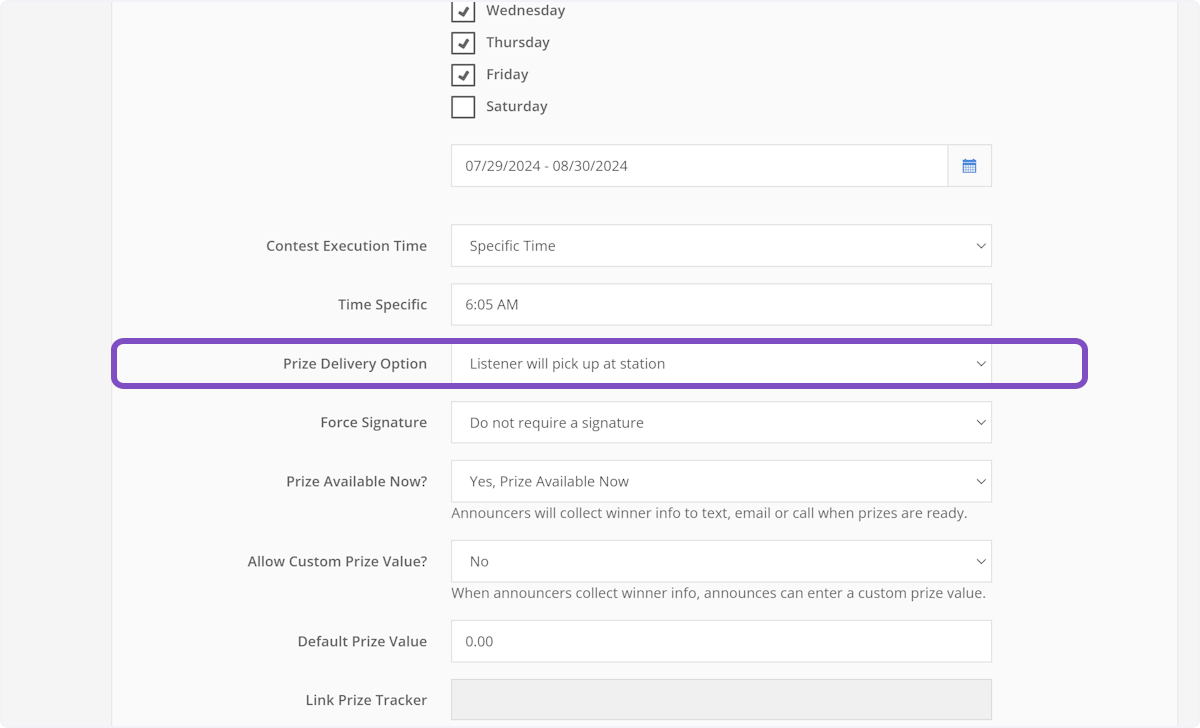Image resolution: width=1200 pixels, height=728 pixels.
Task: Open the Contest Execution Time dropdown
Action: 720,245
